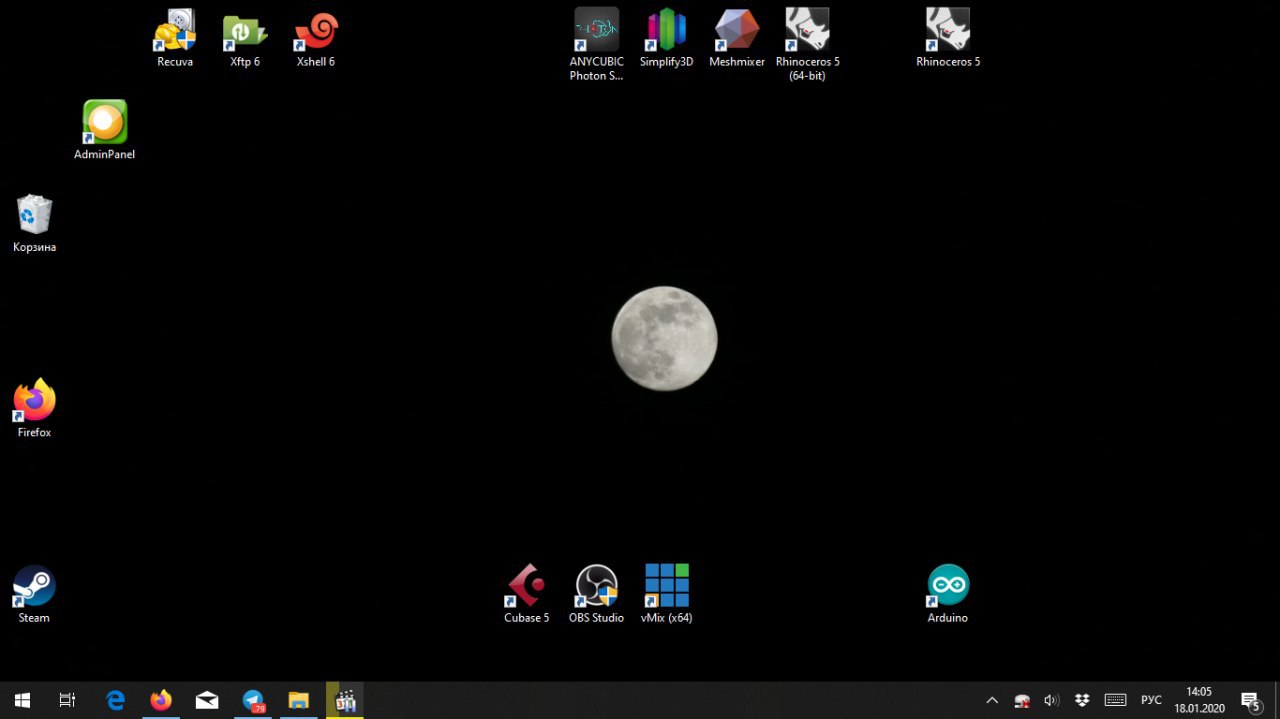Open the Dropbox tray icon
The width and height of the screenshot is (1280, 719).
(1081, 700)
